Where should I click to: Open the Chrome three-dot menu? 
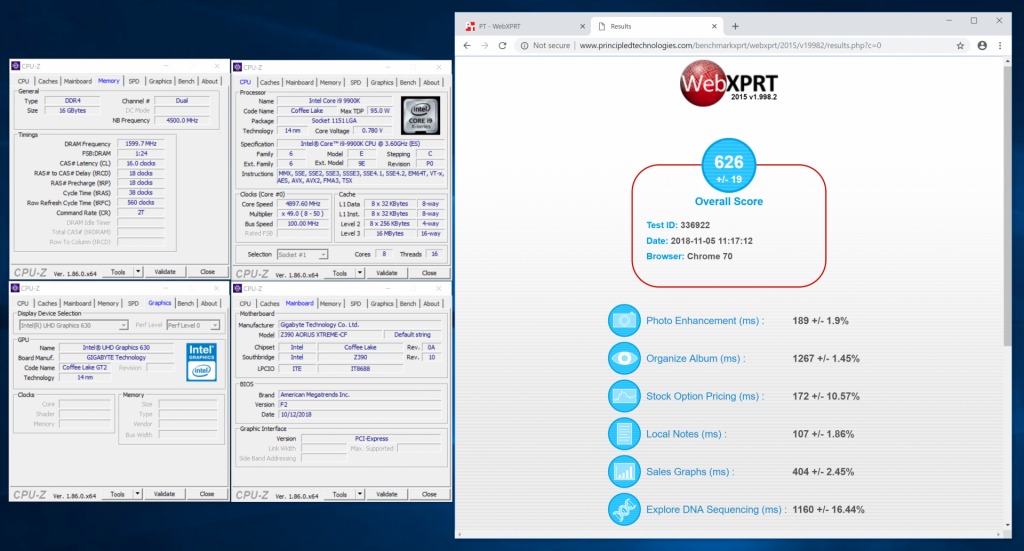[1000, 46]
